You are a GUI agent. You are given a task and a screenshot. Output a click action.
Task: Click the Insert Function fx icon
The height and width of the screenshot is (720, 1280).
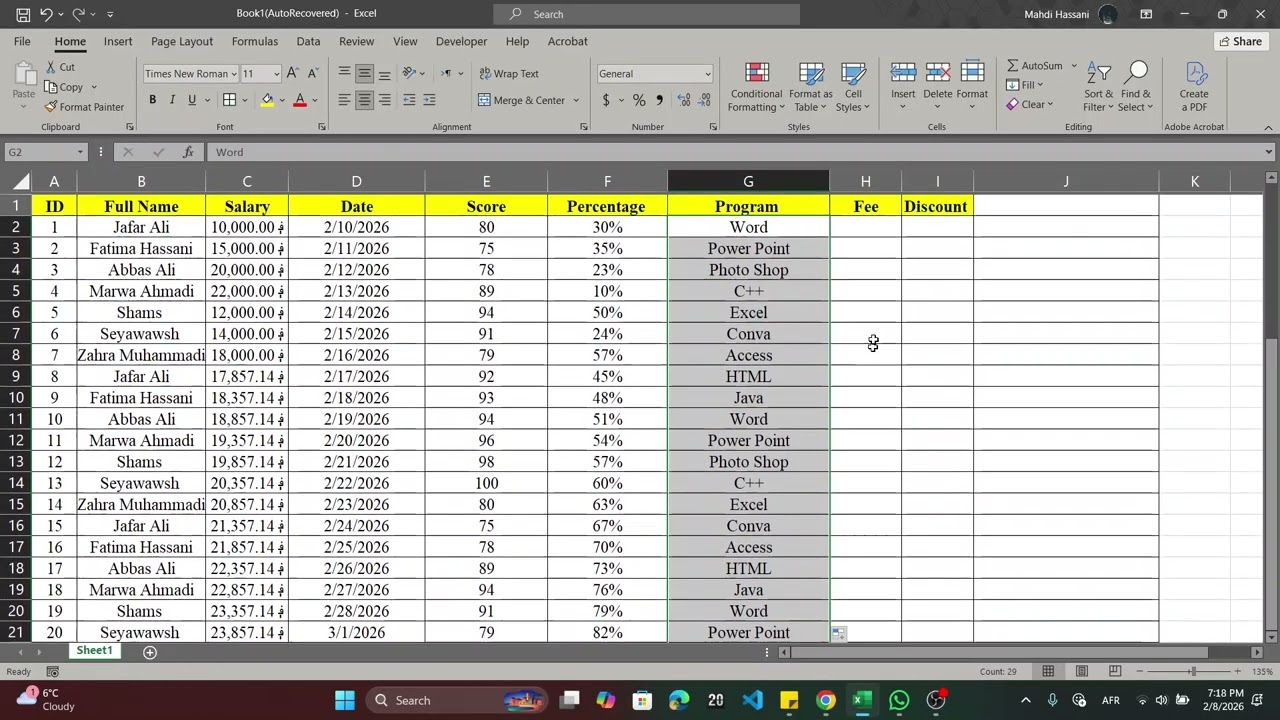(x=188, y=152)
